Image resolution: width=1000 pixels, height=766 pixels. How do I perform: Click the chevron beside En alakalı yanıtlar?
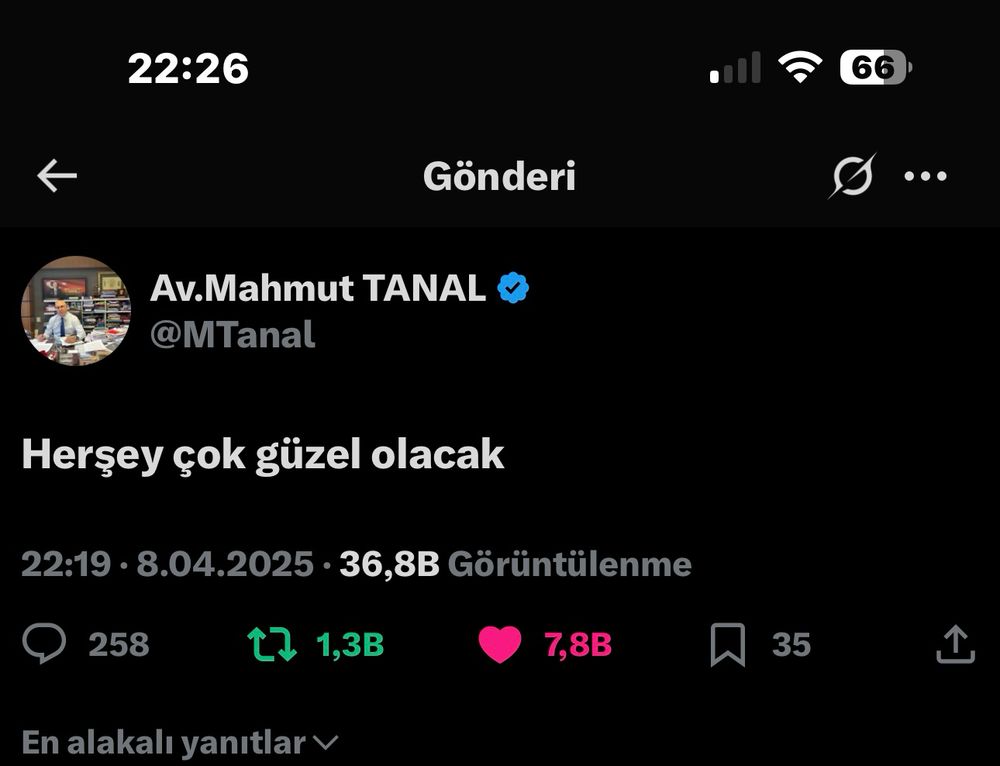pos(326,743)
